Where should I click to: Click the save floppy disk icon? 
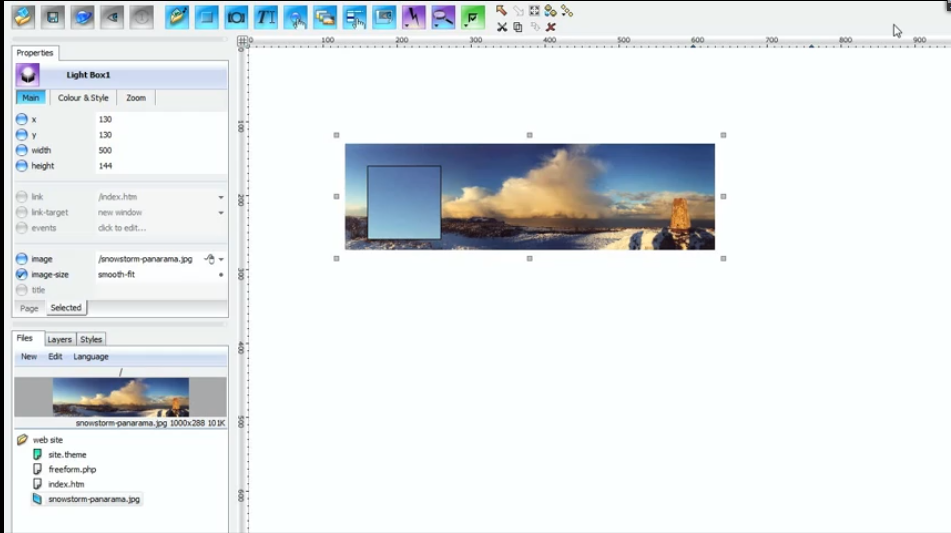53,17
